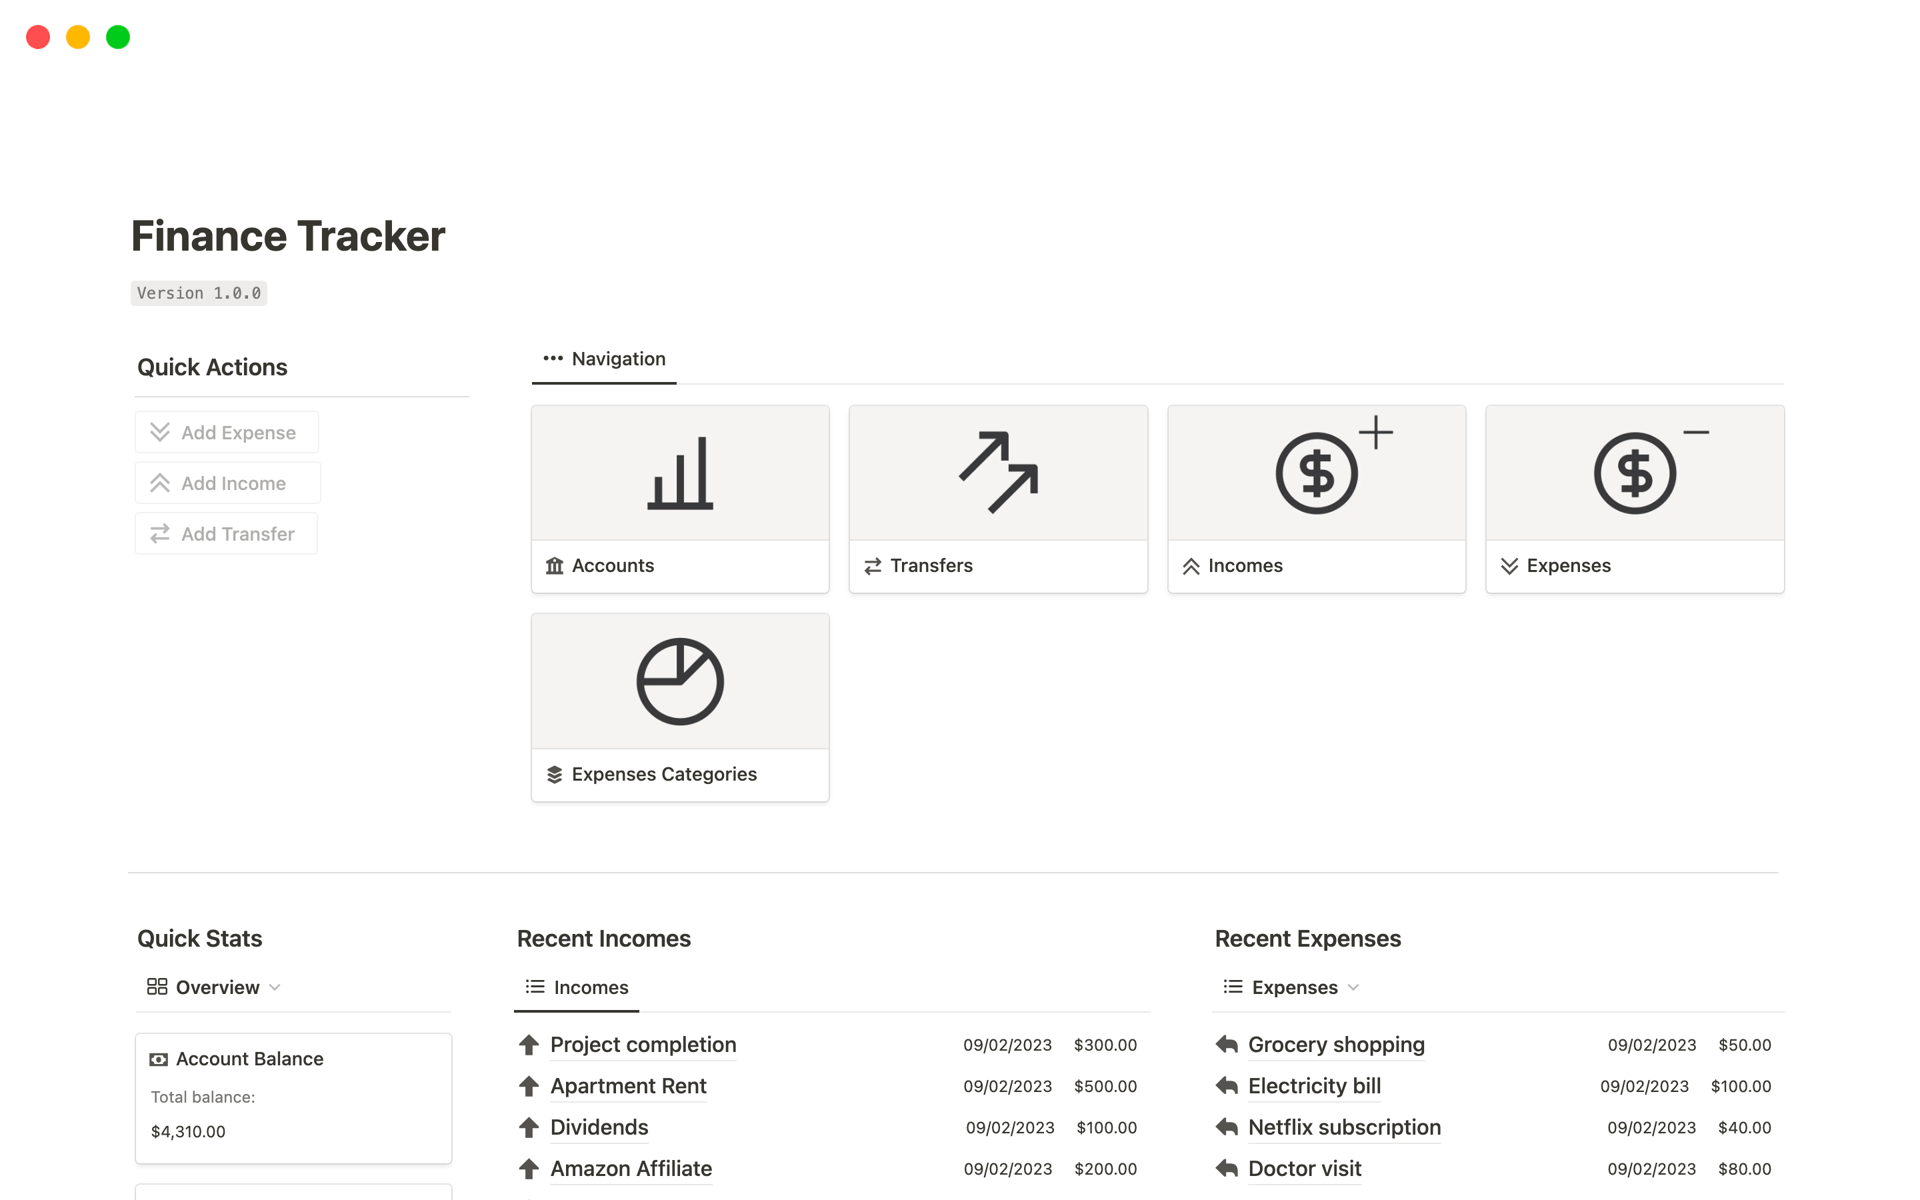Screen dimensions: 1920x1200
Task: Click the Project completion income entry
Action: [x=643, y=1044]
